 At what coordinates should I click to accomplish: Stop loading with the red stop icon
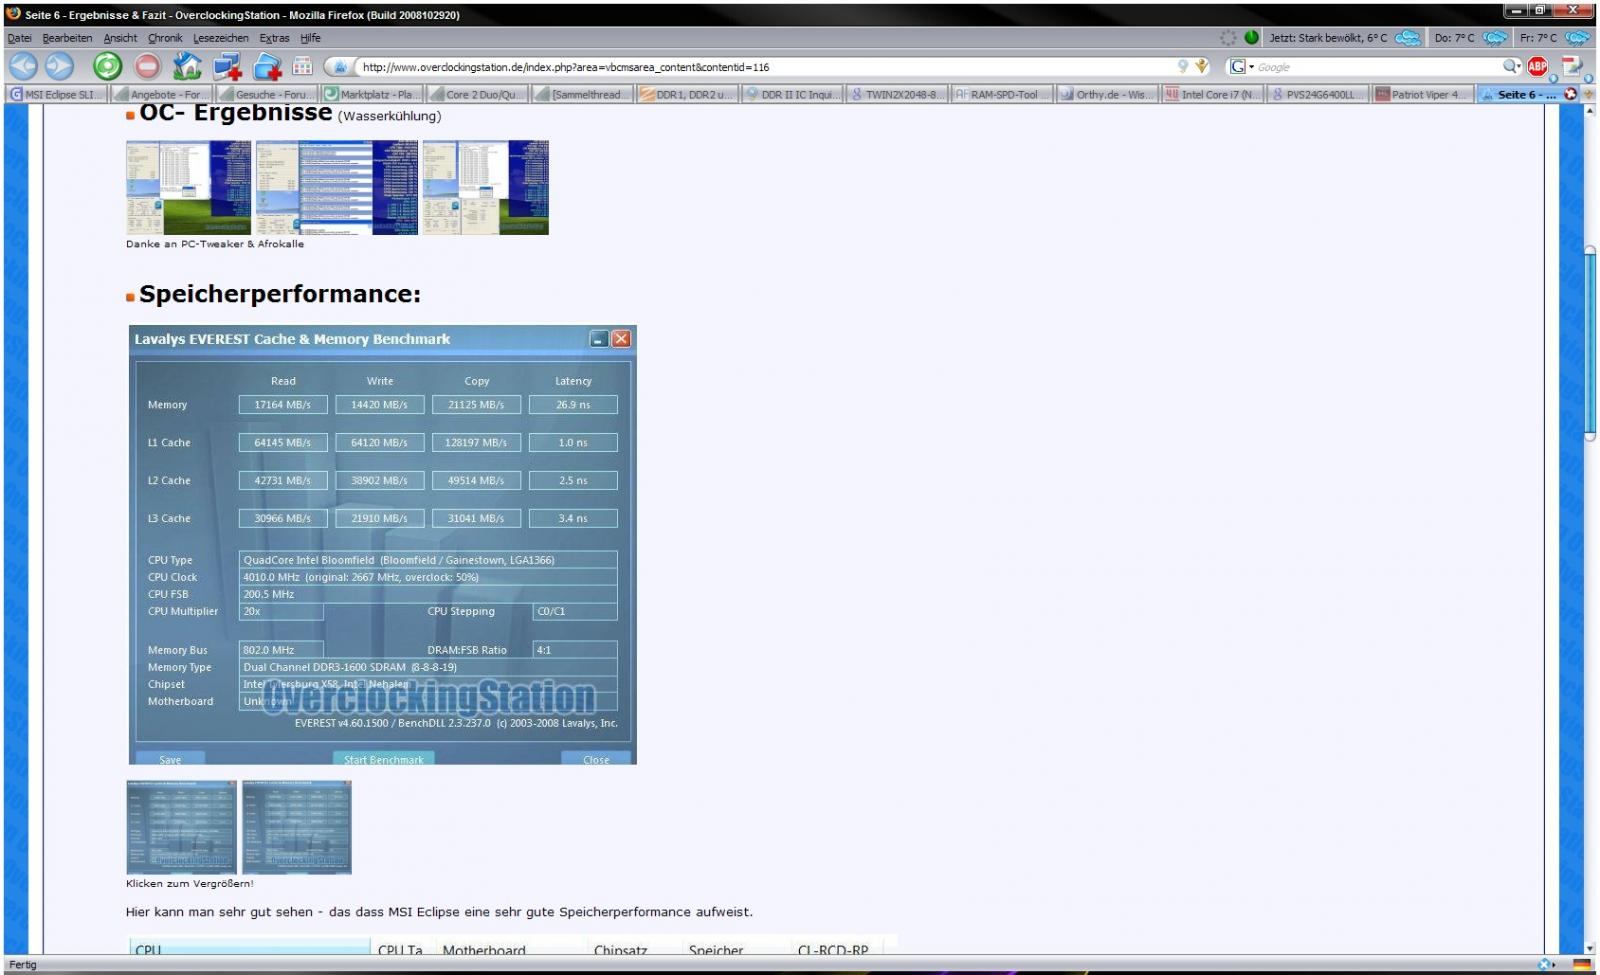pyautogui.click(x=147, y=67)
